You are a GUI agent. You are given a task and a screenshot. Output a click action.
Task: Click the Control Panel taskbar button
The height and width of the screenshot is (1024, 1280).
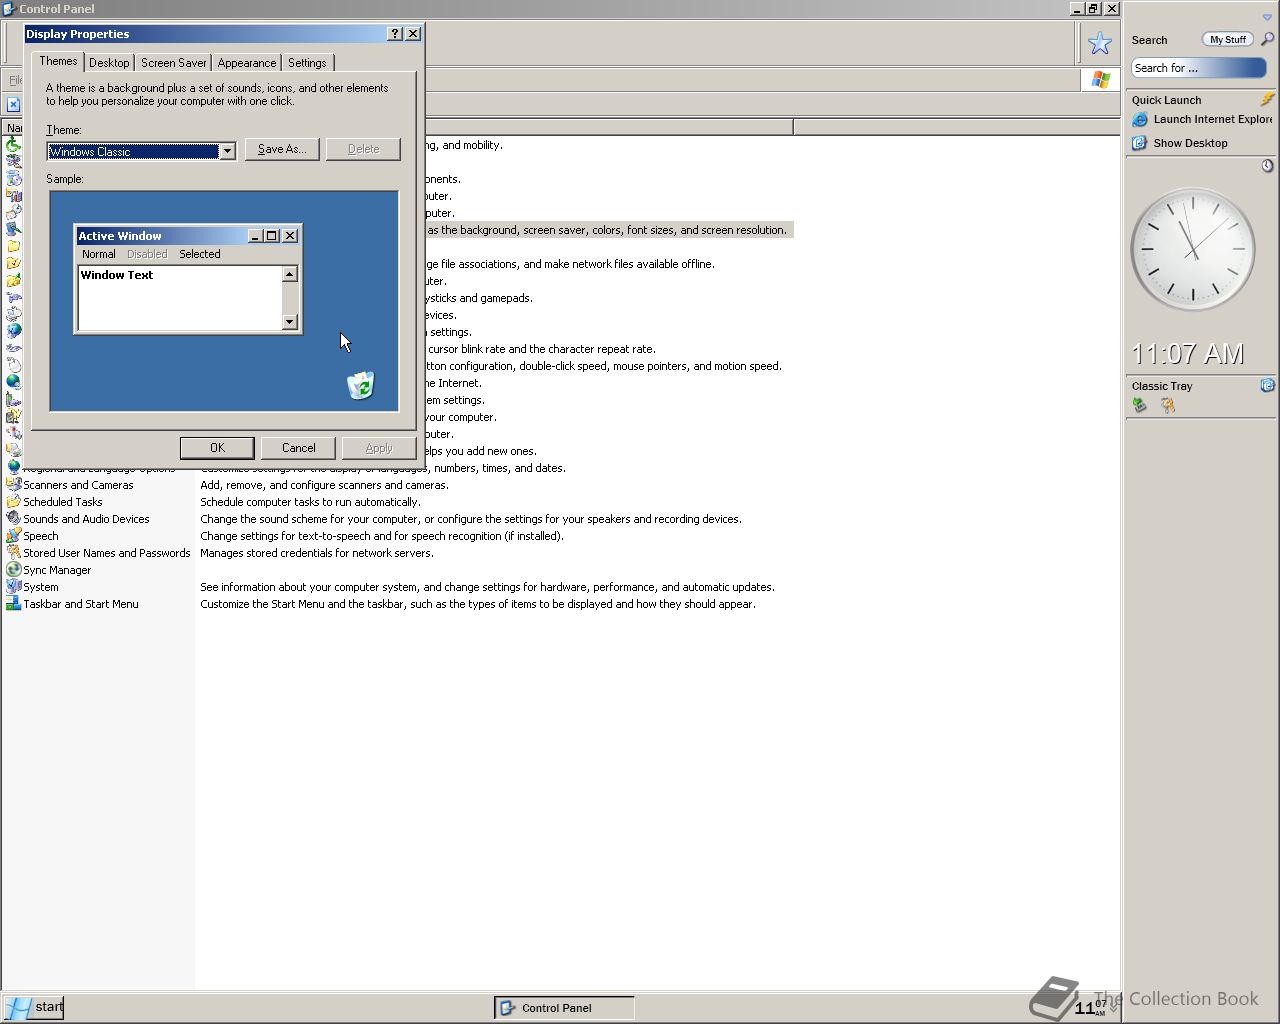(x=564, y=1008)
